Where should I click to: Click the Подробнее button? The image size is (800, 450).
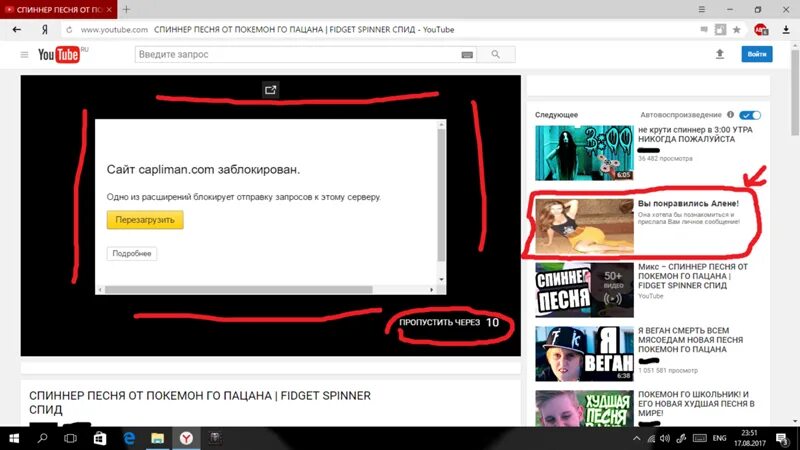coord(132,254)
